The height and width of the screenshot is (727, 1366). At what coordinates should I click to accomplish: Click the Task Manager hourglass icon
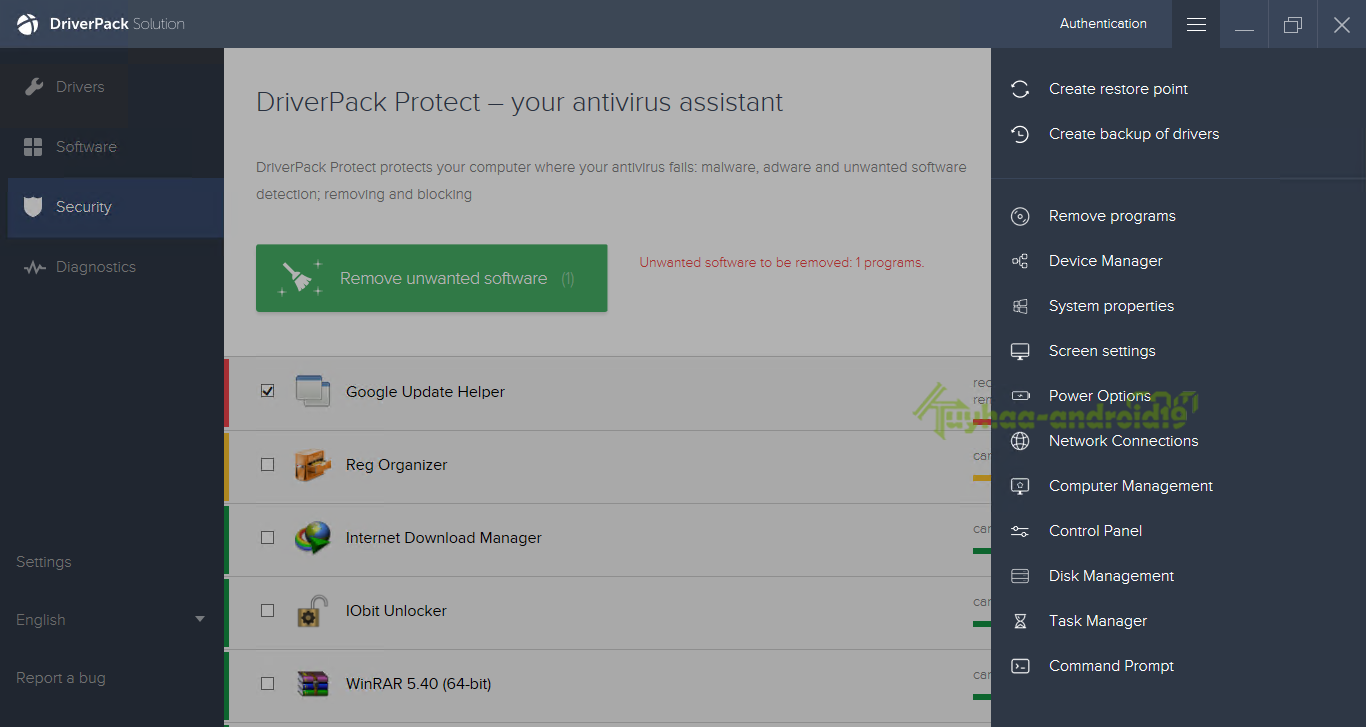pos(1020,621)
